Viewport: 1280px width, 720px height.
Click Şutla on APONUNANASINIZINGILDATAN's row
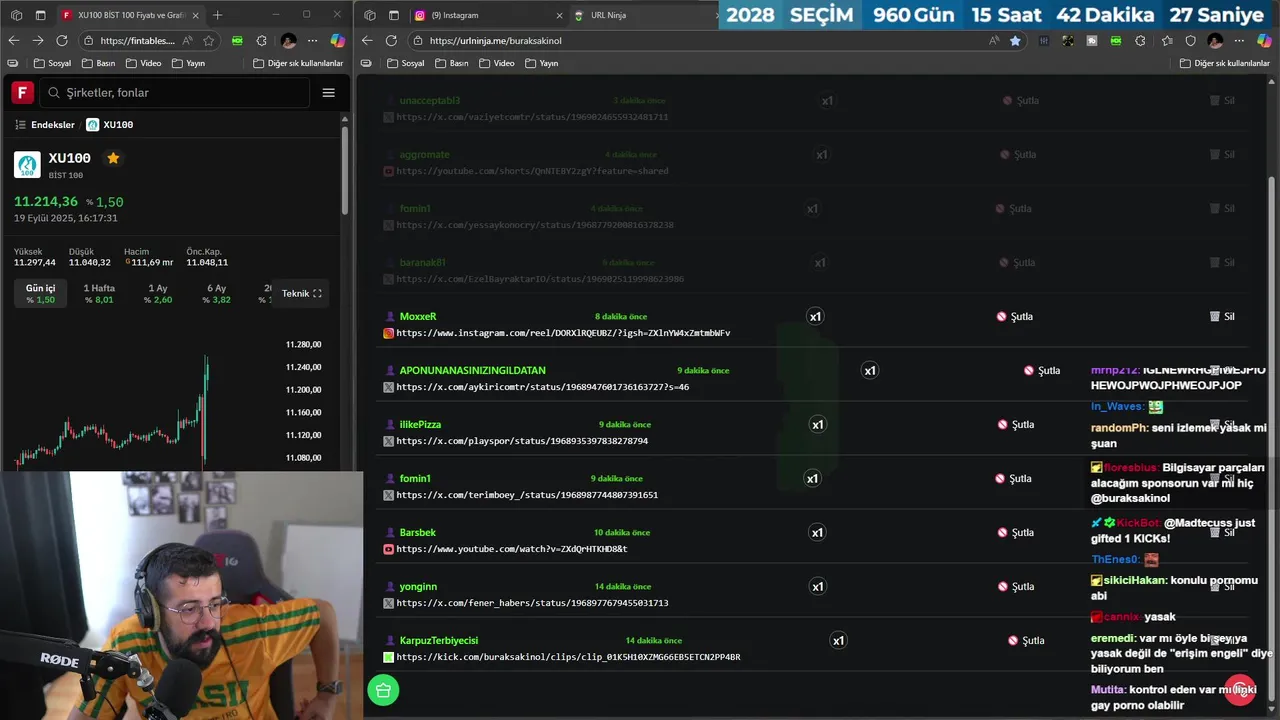click(x=1042, y=371)
